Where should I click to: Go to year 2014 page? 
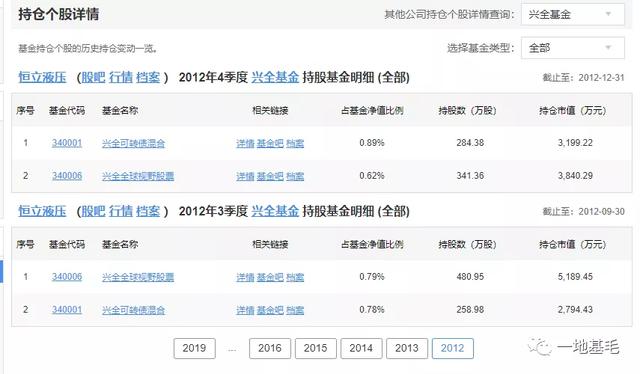[361, 348]
